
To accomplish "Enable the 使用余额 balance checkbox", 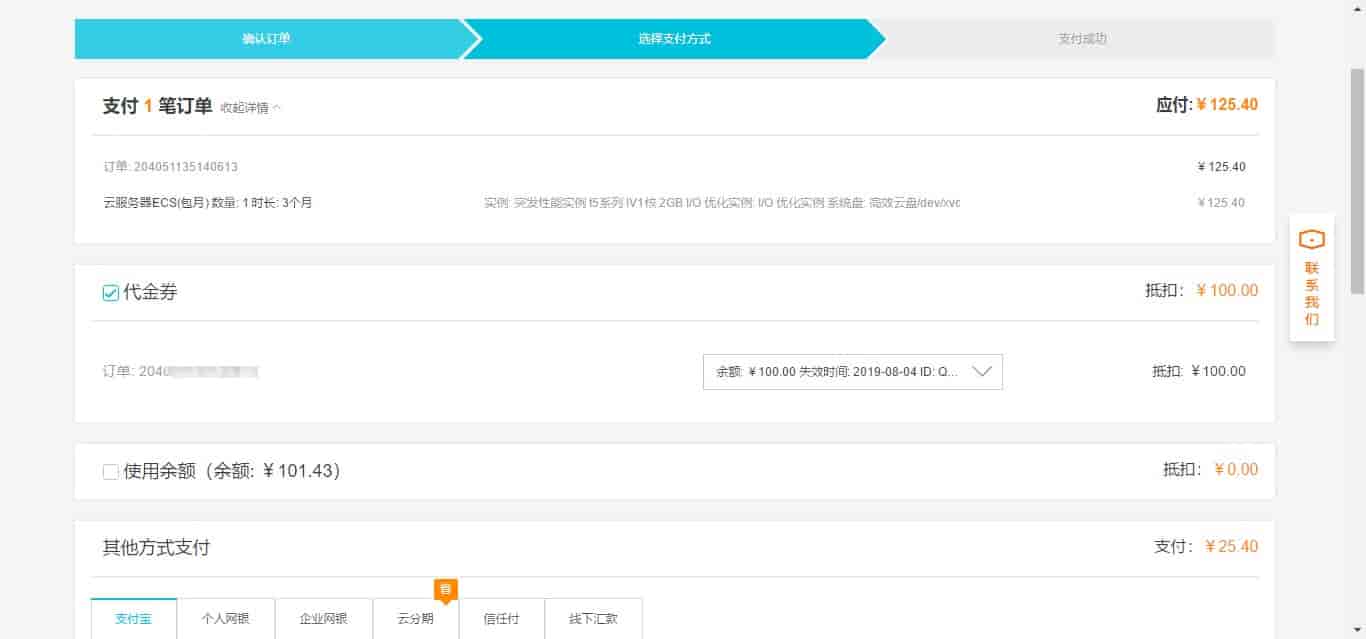I will [111, 471].
